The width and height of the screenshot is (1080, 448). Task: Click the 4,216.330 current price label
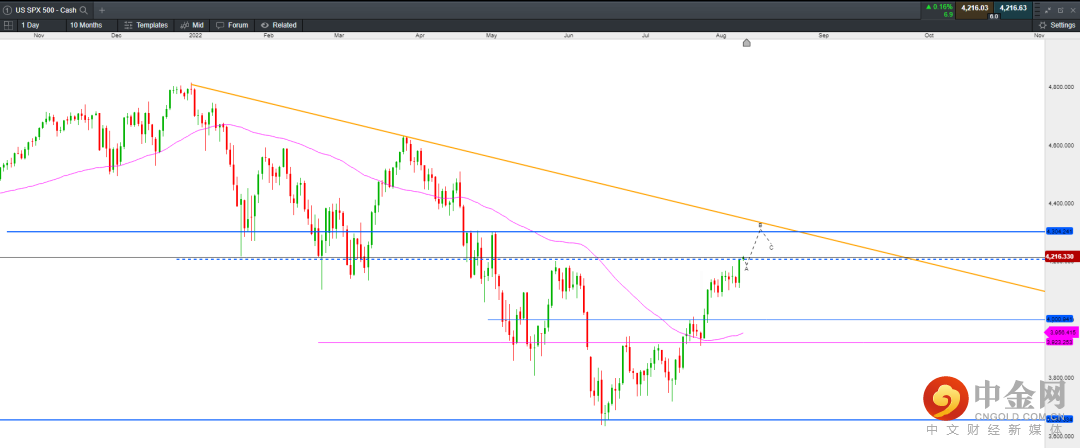click(x=1058, y=257)
